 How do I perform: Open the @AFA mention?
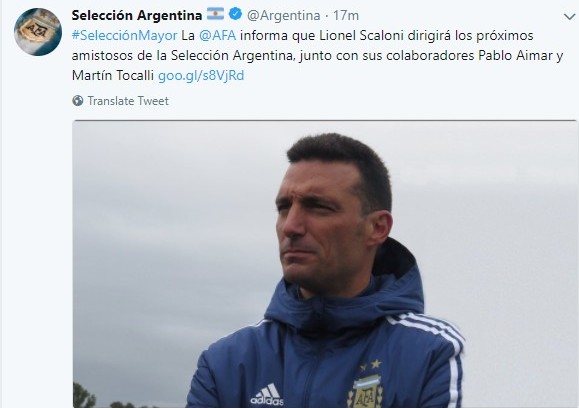click(x=217, y=35)
